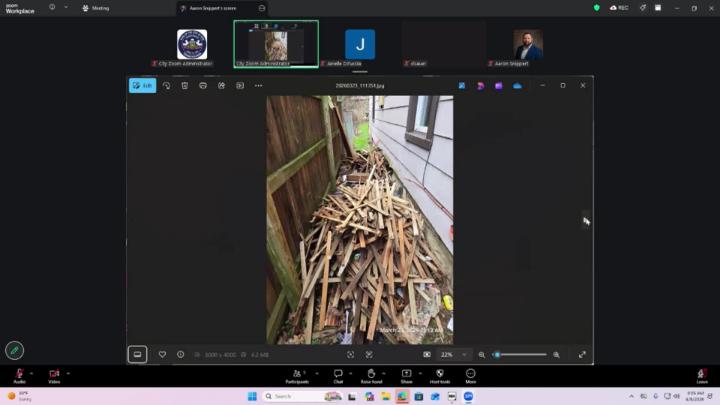This screenshot has height=405, width=720.
Task: Click the REC recording indicator
Action: click(619, 8)
